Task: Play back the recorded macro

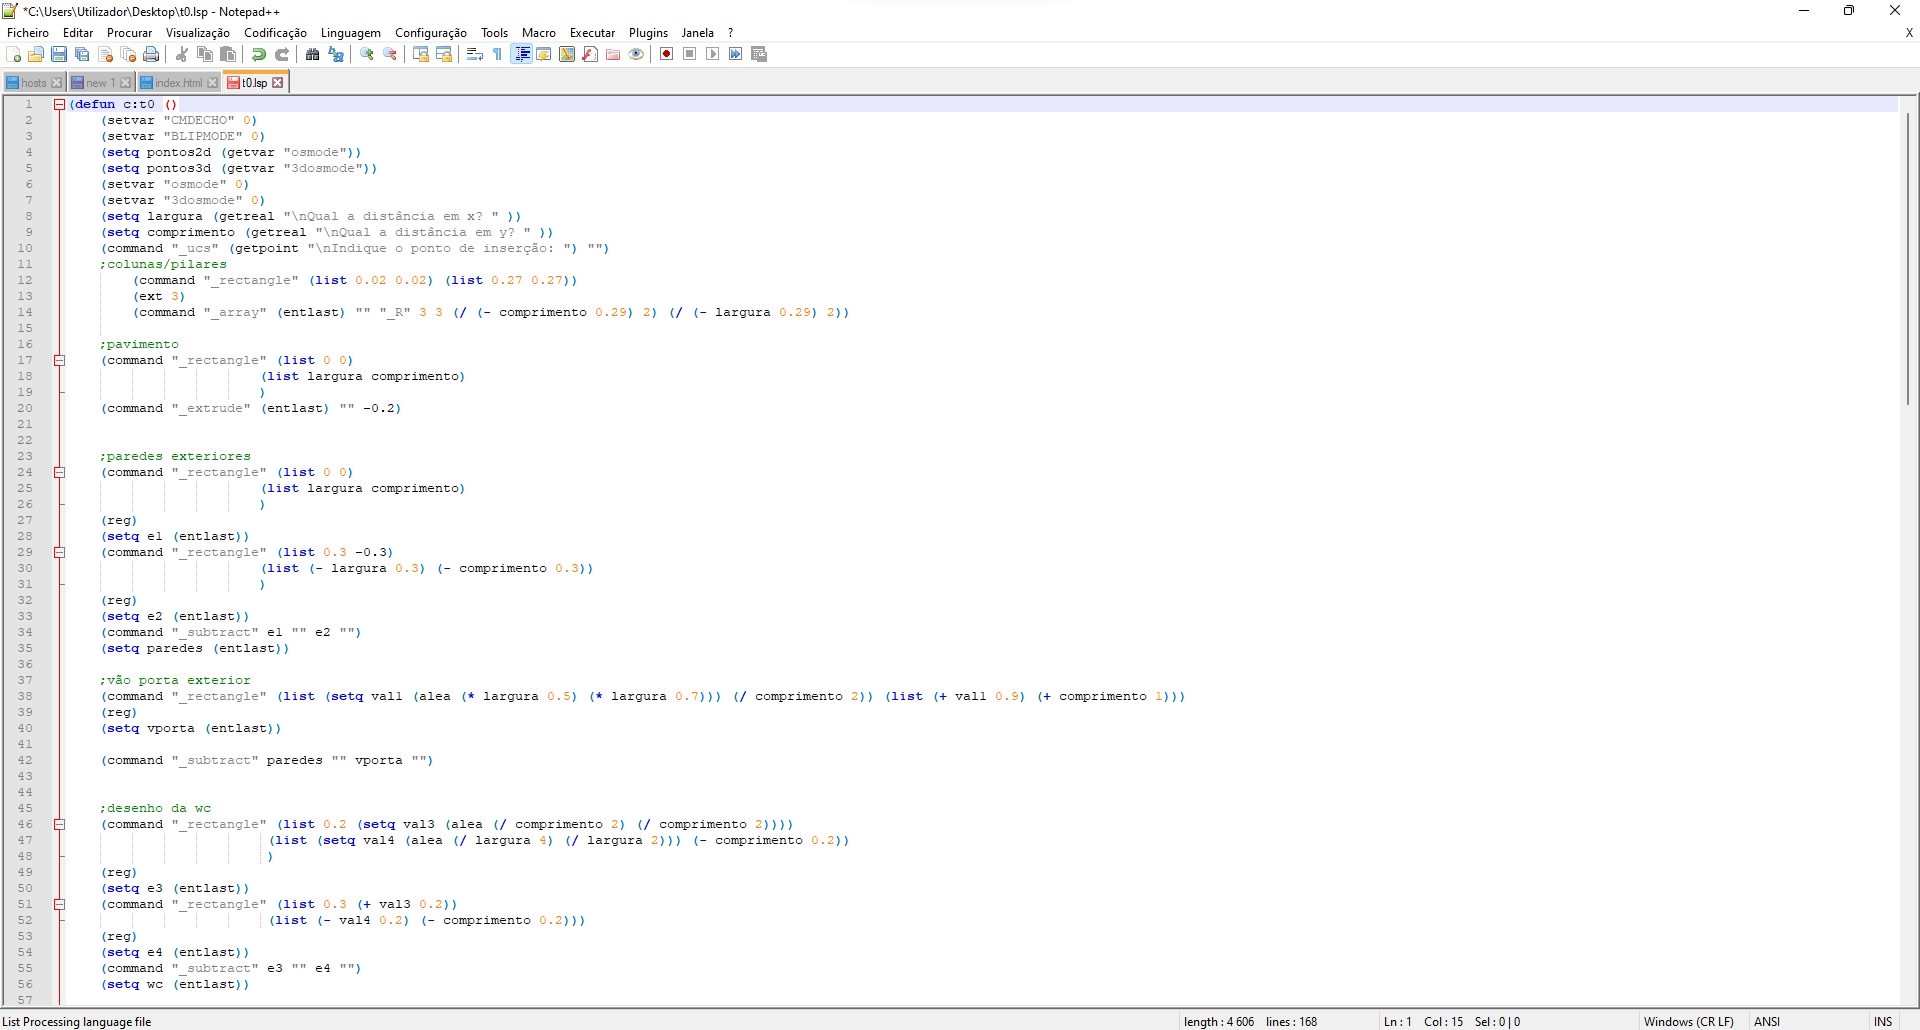Action: (x=713, y=55)
